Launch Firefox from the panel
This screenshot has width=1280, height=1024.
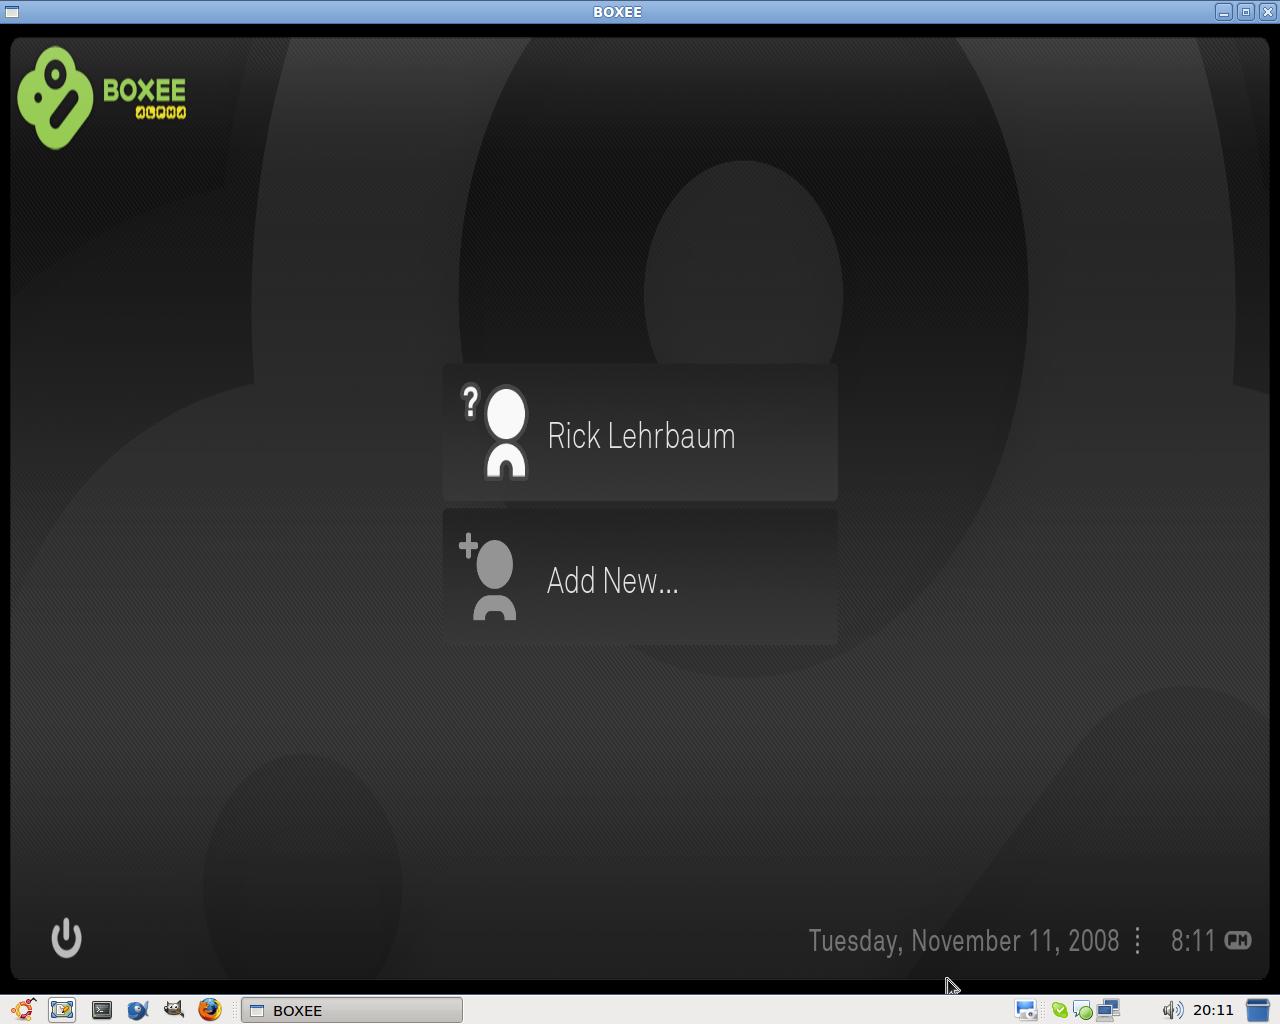[x=210, y=1010]
